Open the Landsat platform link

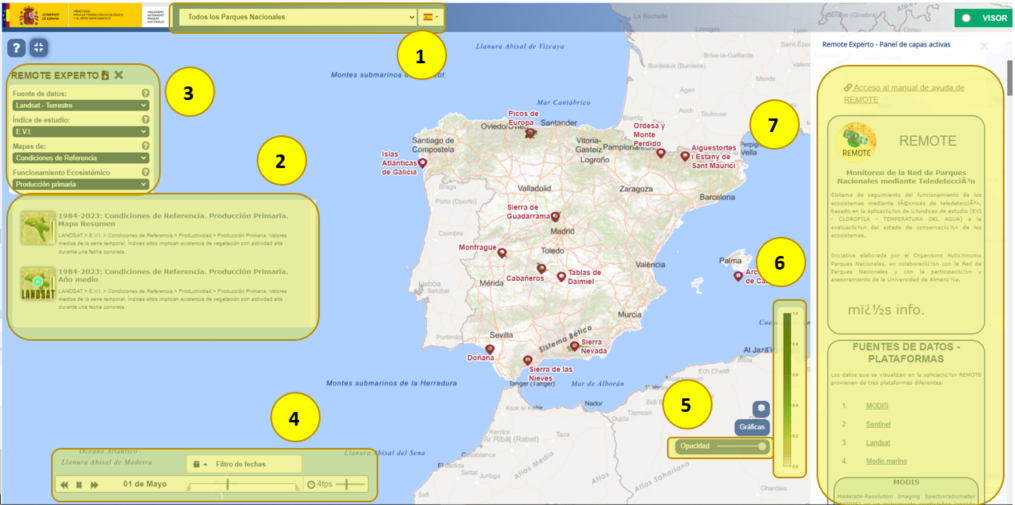(878, 443)
